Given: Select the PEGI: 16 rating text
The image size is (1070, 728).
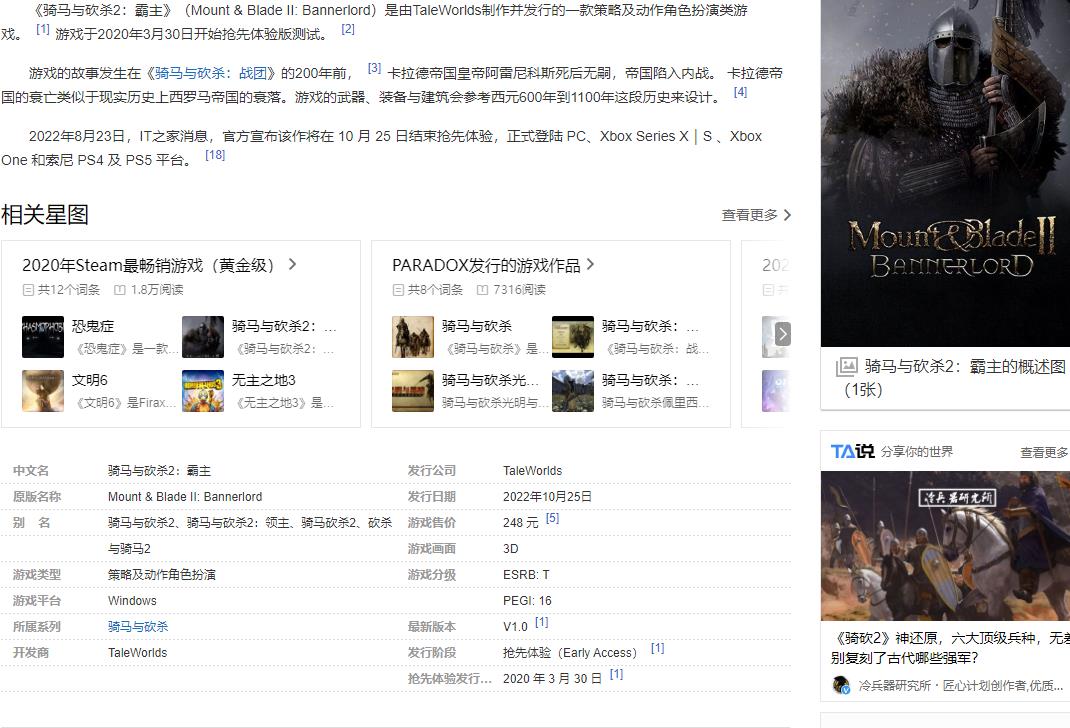Looking at the screenshot, I should click(x=527, y=600).
